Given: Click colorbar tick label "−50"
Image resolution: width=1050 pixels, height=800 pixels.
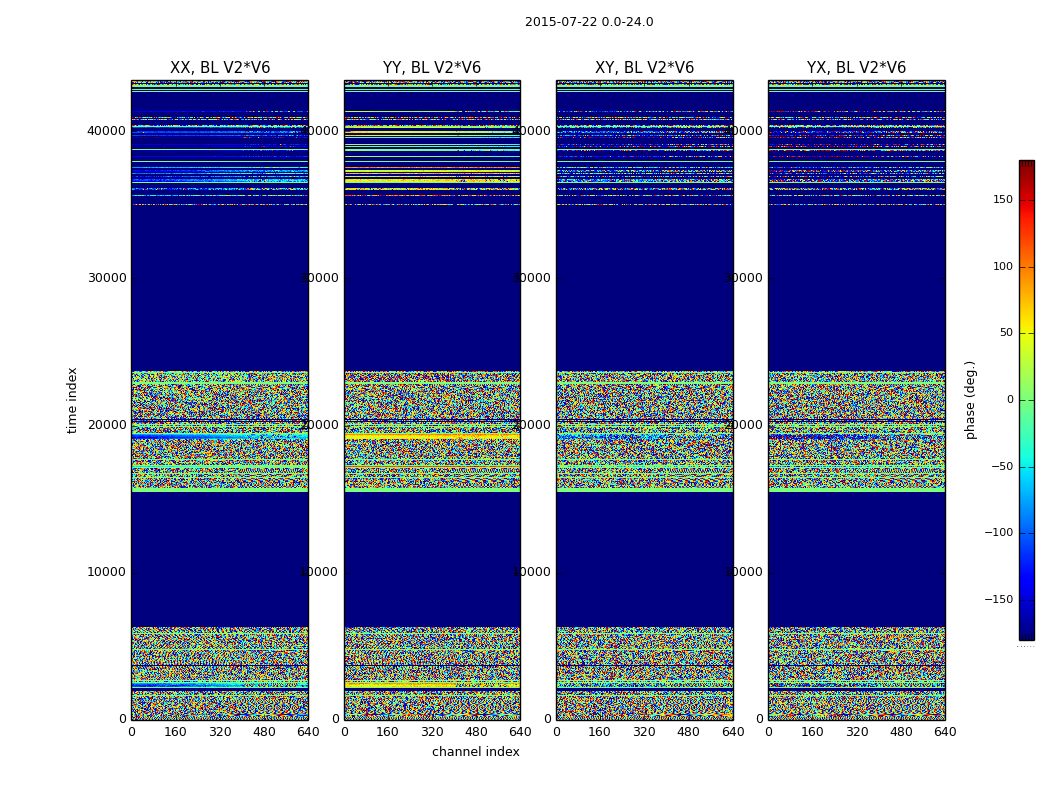Looking at the screenshot, I should tap(1002, 466).
